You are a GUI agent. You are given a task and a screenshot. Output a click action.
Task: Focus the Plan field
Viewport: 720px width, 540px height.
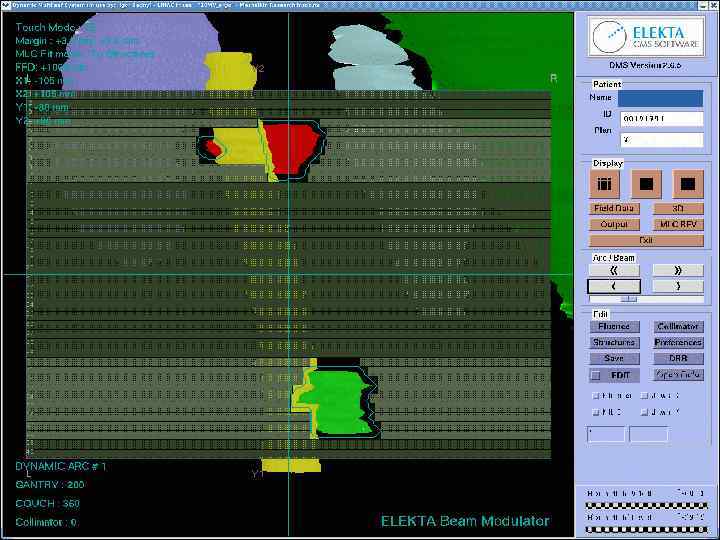click(x=662, y=140)
